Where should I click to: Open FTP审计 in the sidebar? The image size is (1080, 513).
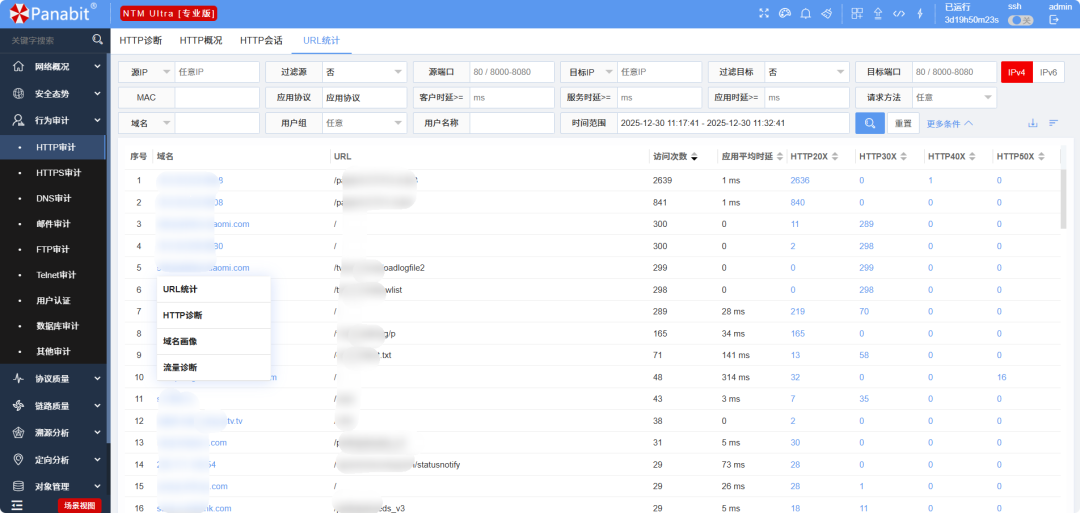(54, 249)
